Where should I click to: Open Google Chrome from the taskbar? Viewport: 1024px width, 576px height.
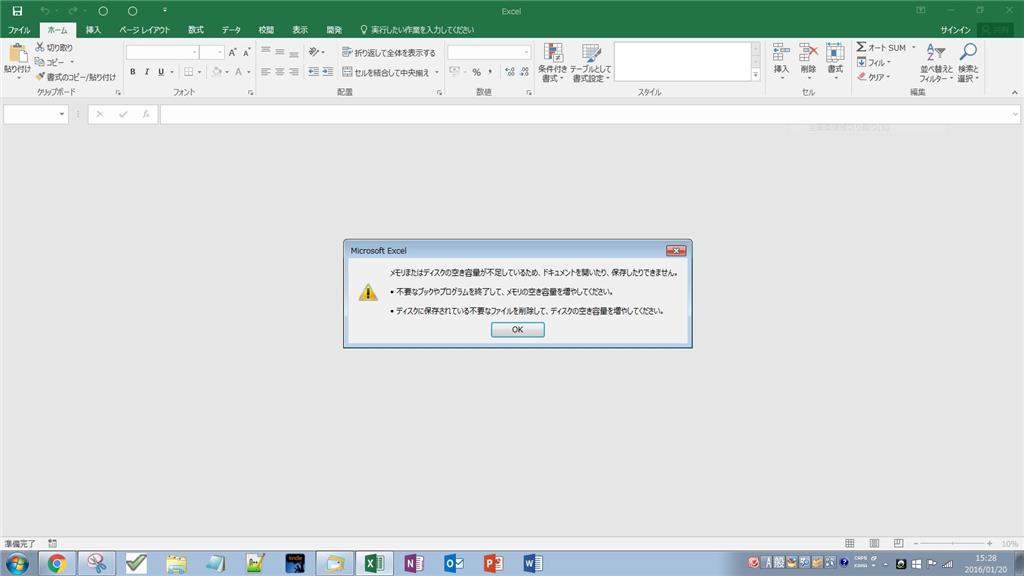57,563
